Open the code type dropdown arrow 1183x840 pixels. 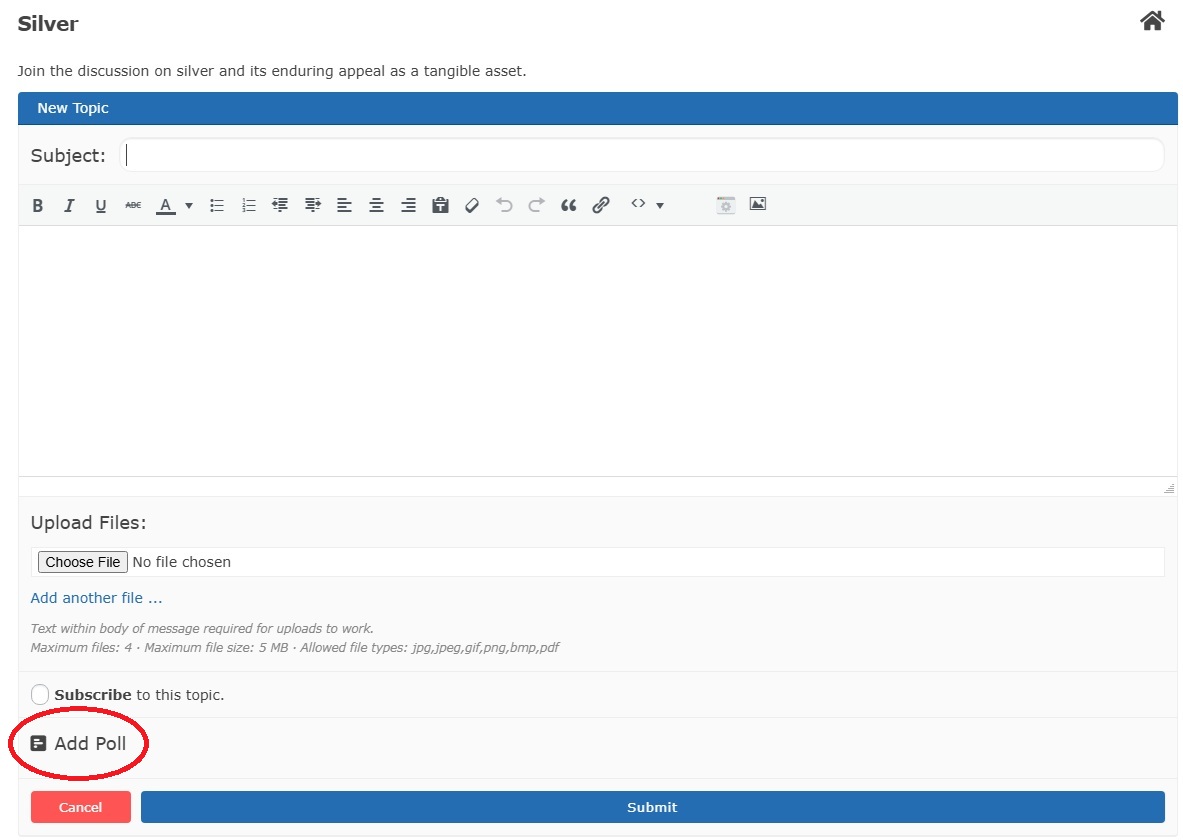[660, 205]
